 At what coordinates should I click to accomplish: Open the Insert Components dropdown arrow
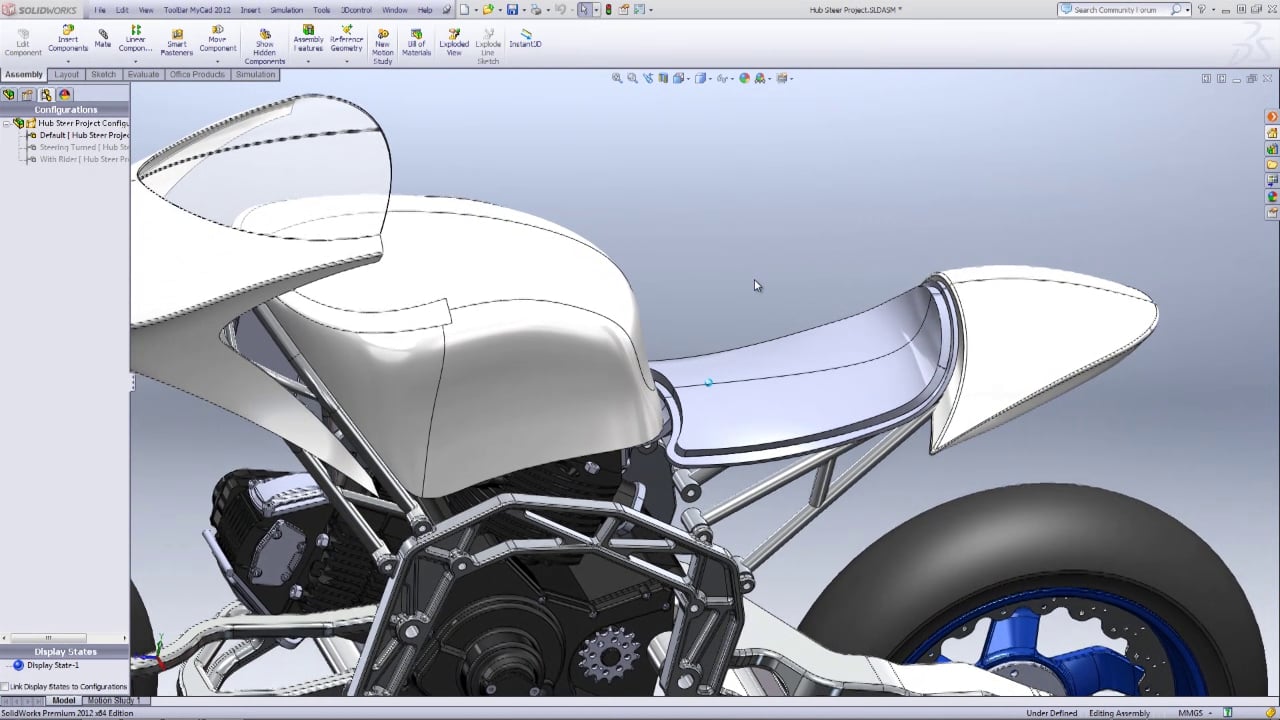[x=68, y=62]
